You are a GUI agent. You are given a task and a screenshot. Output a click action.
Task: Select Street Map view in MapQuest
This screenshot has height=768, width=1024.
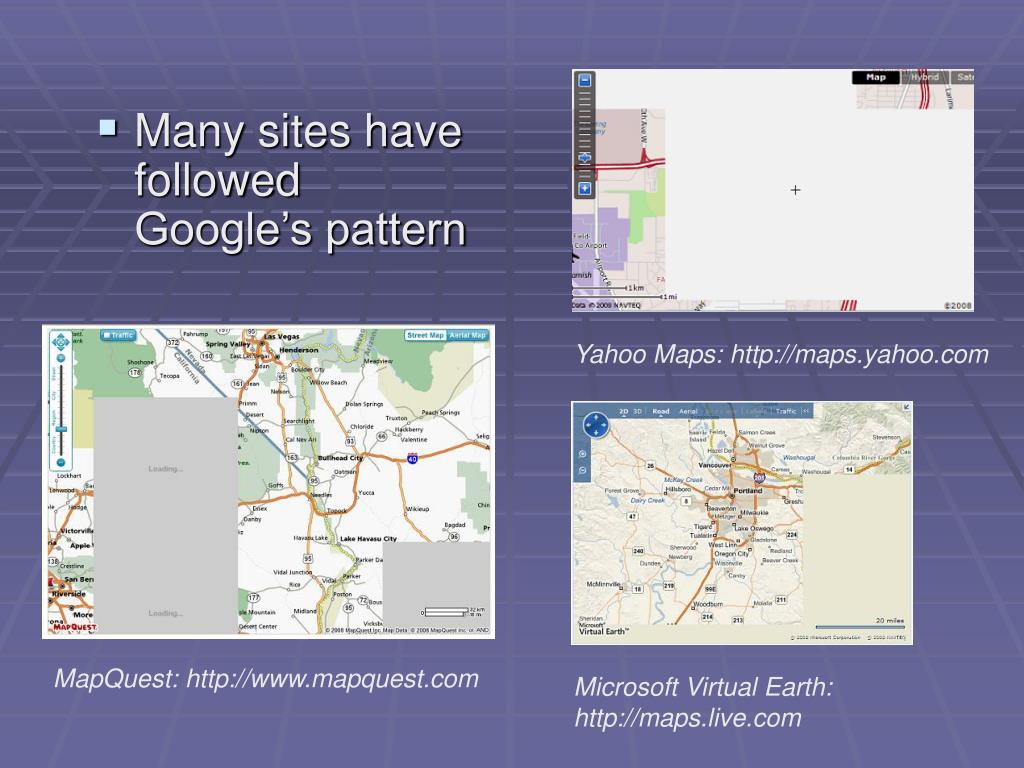pyautogui.click(x=424, y=335)
